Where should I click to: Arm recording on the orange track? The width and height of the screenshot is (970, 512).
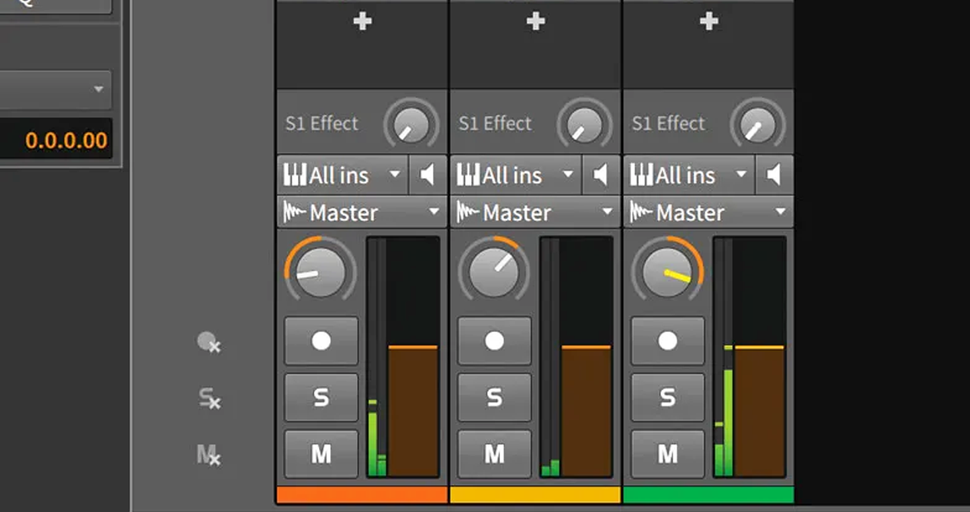pyautogui.click(x=321, y=341)
